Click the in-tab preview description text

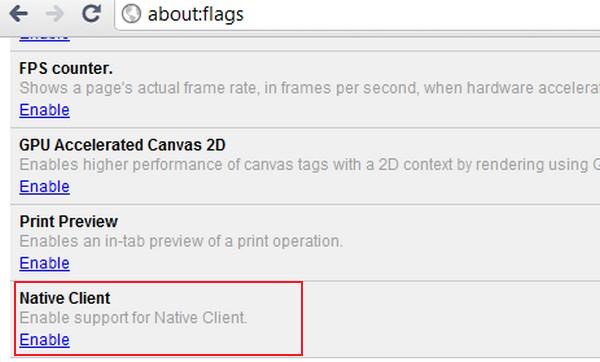click(x=181, y=241)
